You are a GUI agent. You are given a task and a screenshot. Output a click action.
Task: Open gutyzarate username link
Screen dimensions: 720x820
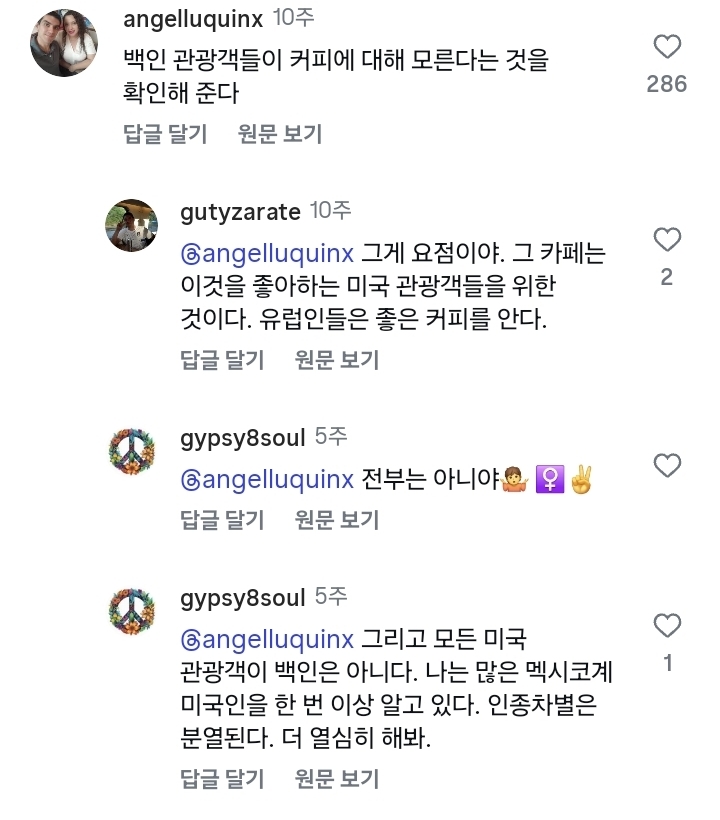240,211
